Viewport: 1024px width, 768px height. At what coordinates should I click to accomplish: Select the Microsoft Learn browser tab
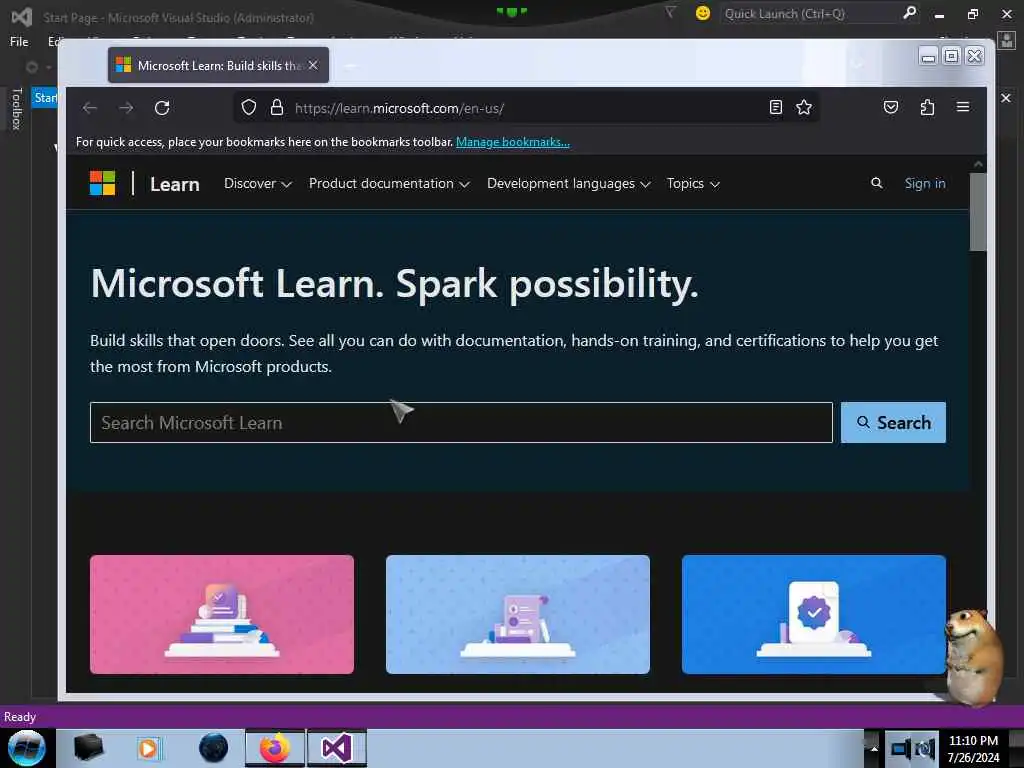point(218,65)
